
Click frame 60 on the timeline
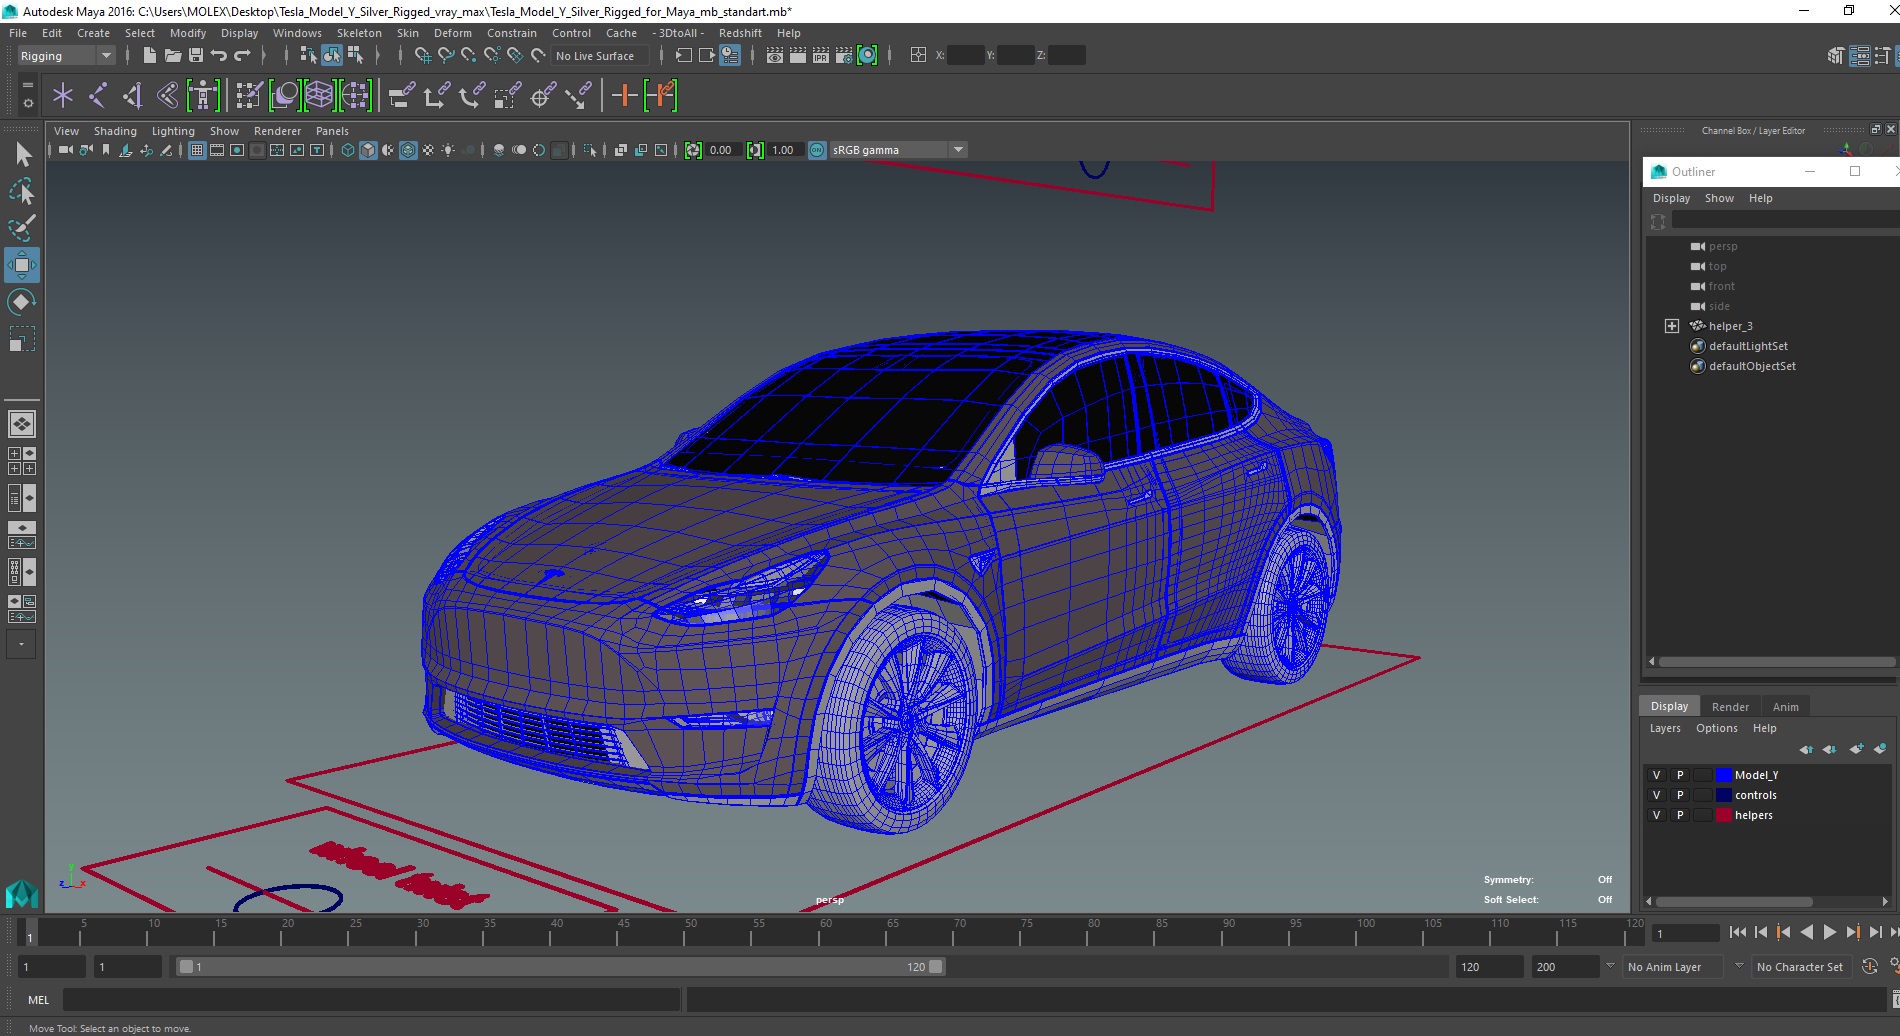point(826,933)
